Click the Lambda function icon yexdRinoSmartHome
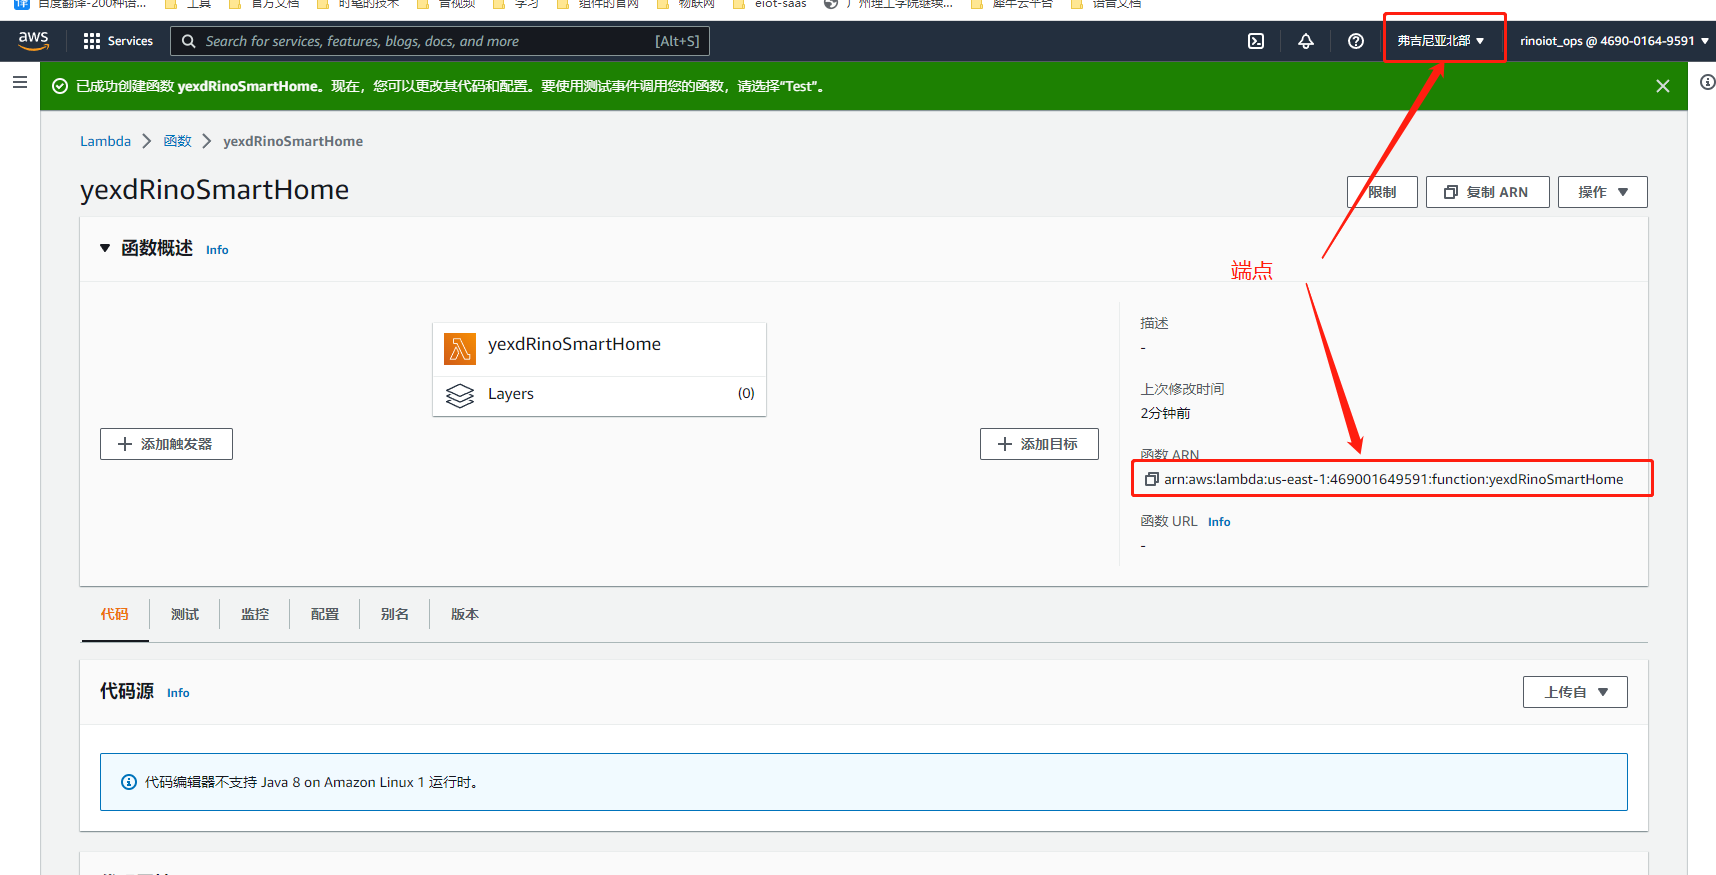This screenshot has width=1716, height=875. pyautogui.click(x=460, y=349)
